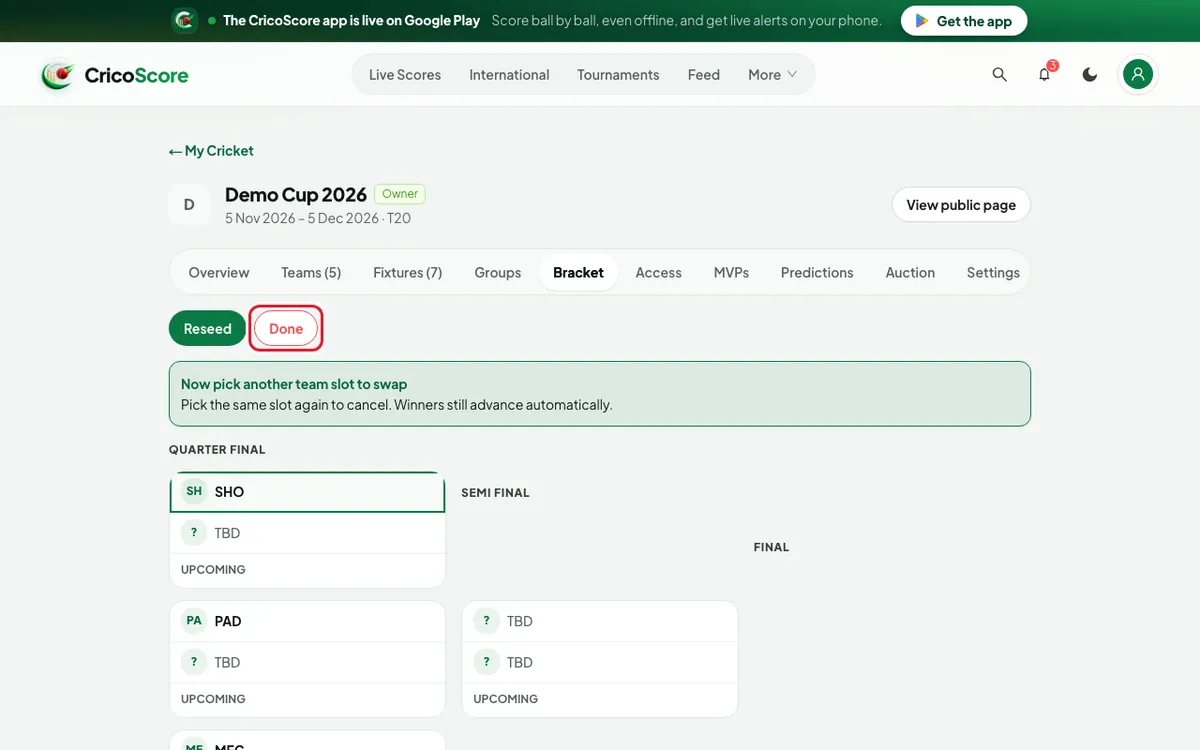Screen dimensions: 1200x750
Task: Click the PA team badge for PAD
Action: tap(194, 621)
